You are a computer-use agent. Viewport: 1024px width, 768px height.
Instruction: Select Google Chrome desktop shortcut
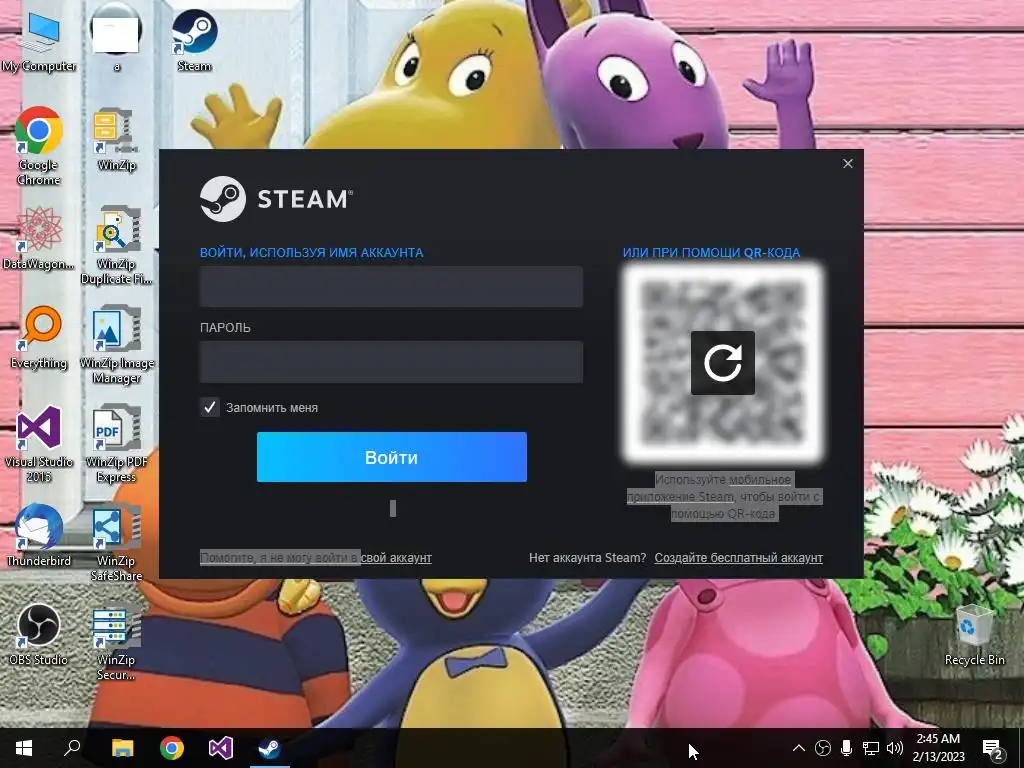click(39, 145)
